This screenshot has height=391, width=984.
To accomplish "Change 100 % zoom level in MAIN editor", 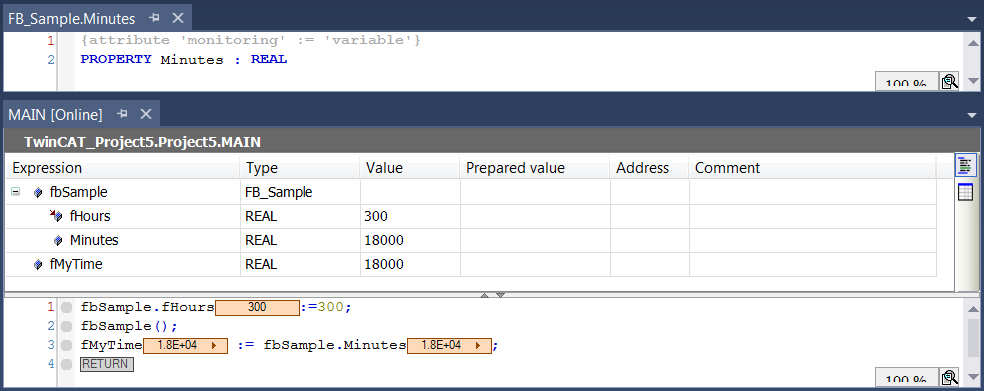I will [907, 378].
